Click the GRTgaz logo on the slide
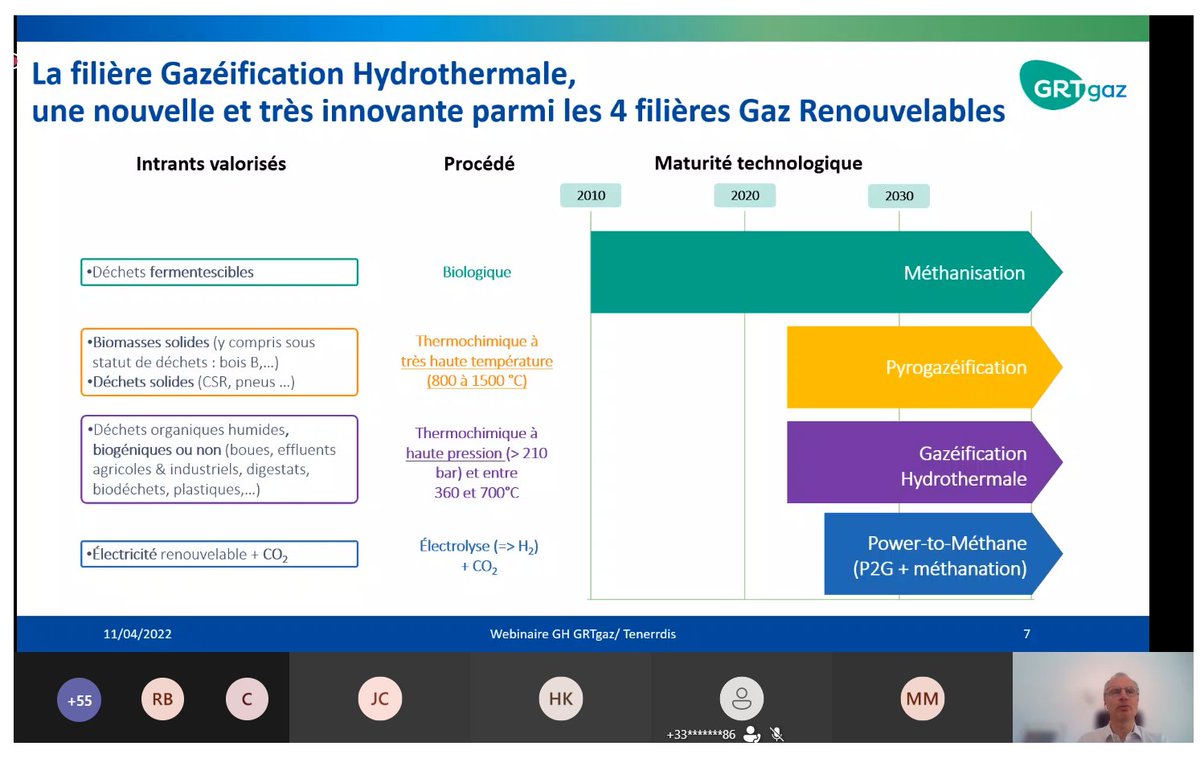Screen dimensions: 1200x779 1072,87
